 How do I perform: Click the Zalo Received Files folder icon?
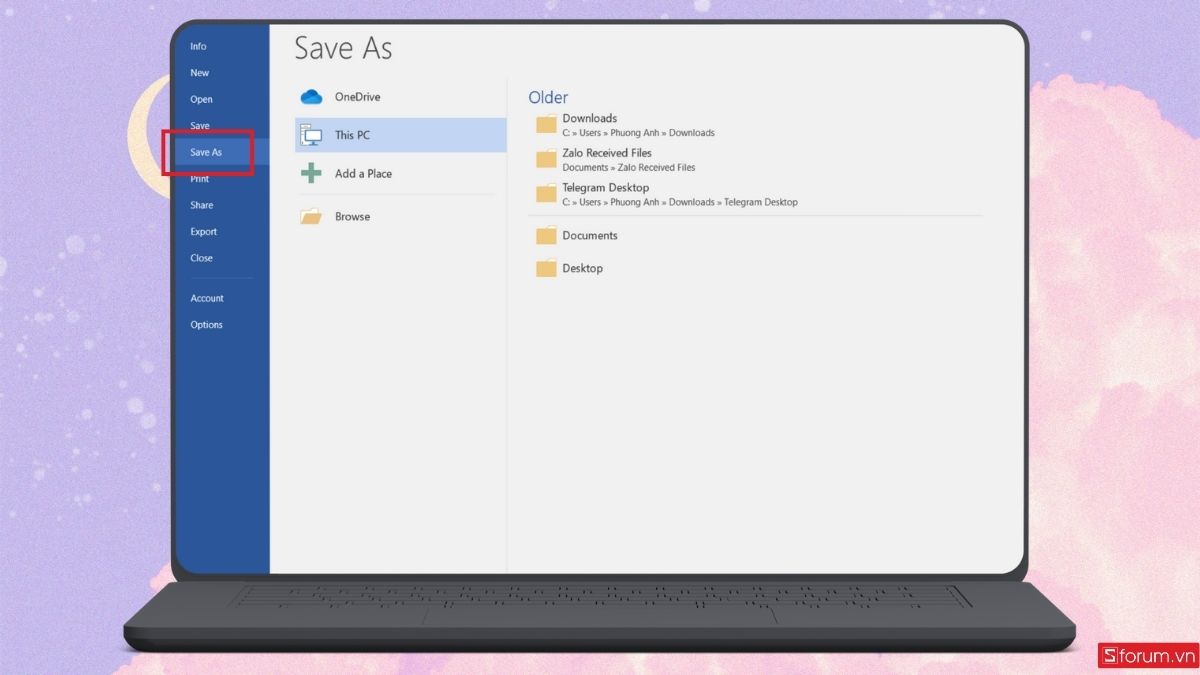pos(546,159)
